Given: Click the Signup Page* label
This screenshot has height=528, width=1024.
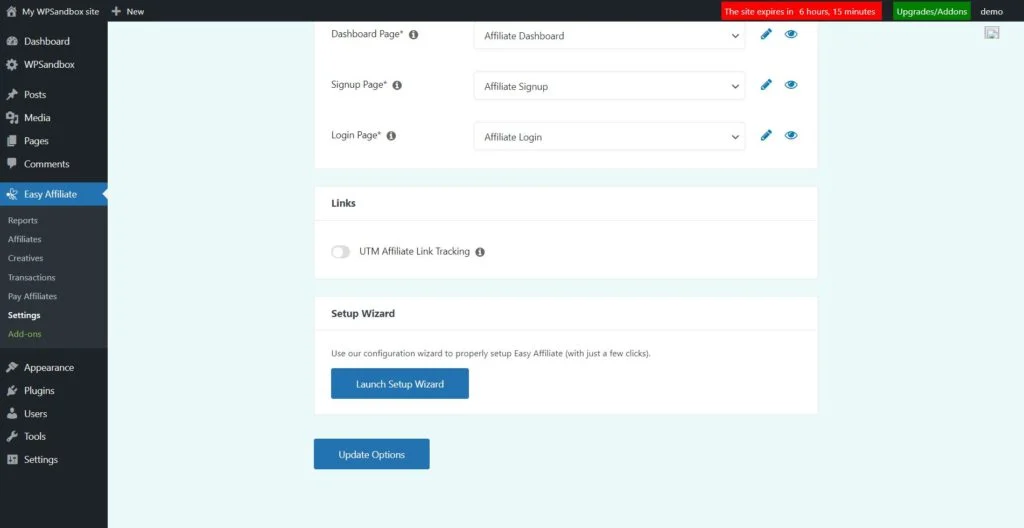Looking at the screenshot, I should pos(359,85).
